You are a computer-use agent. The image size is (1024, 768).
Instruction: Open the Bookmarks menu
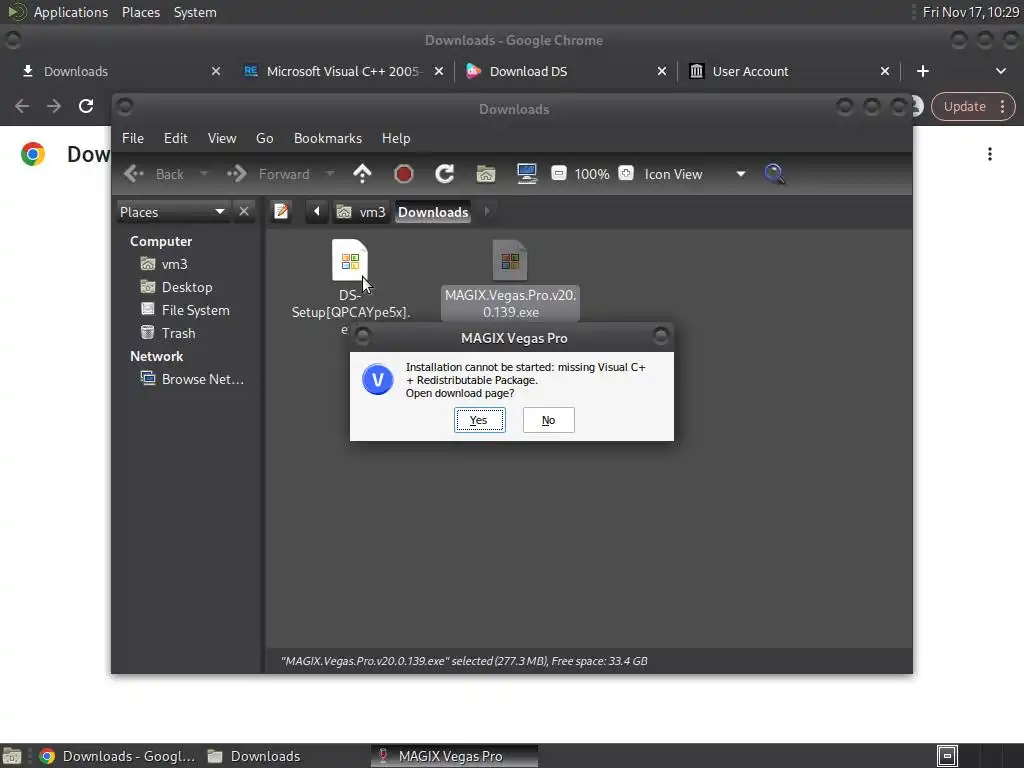click(328, 138)
